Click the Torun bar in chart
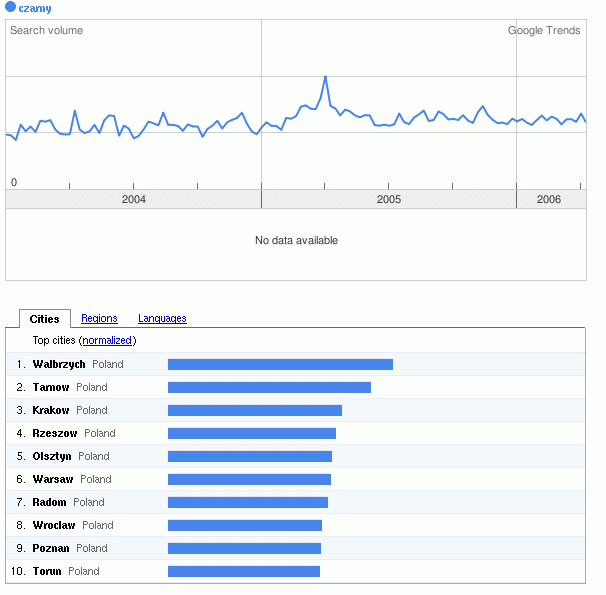 tap(243, 571)
